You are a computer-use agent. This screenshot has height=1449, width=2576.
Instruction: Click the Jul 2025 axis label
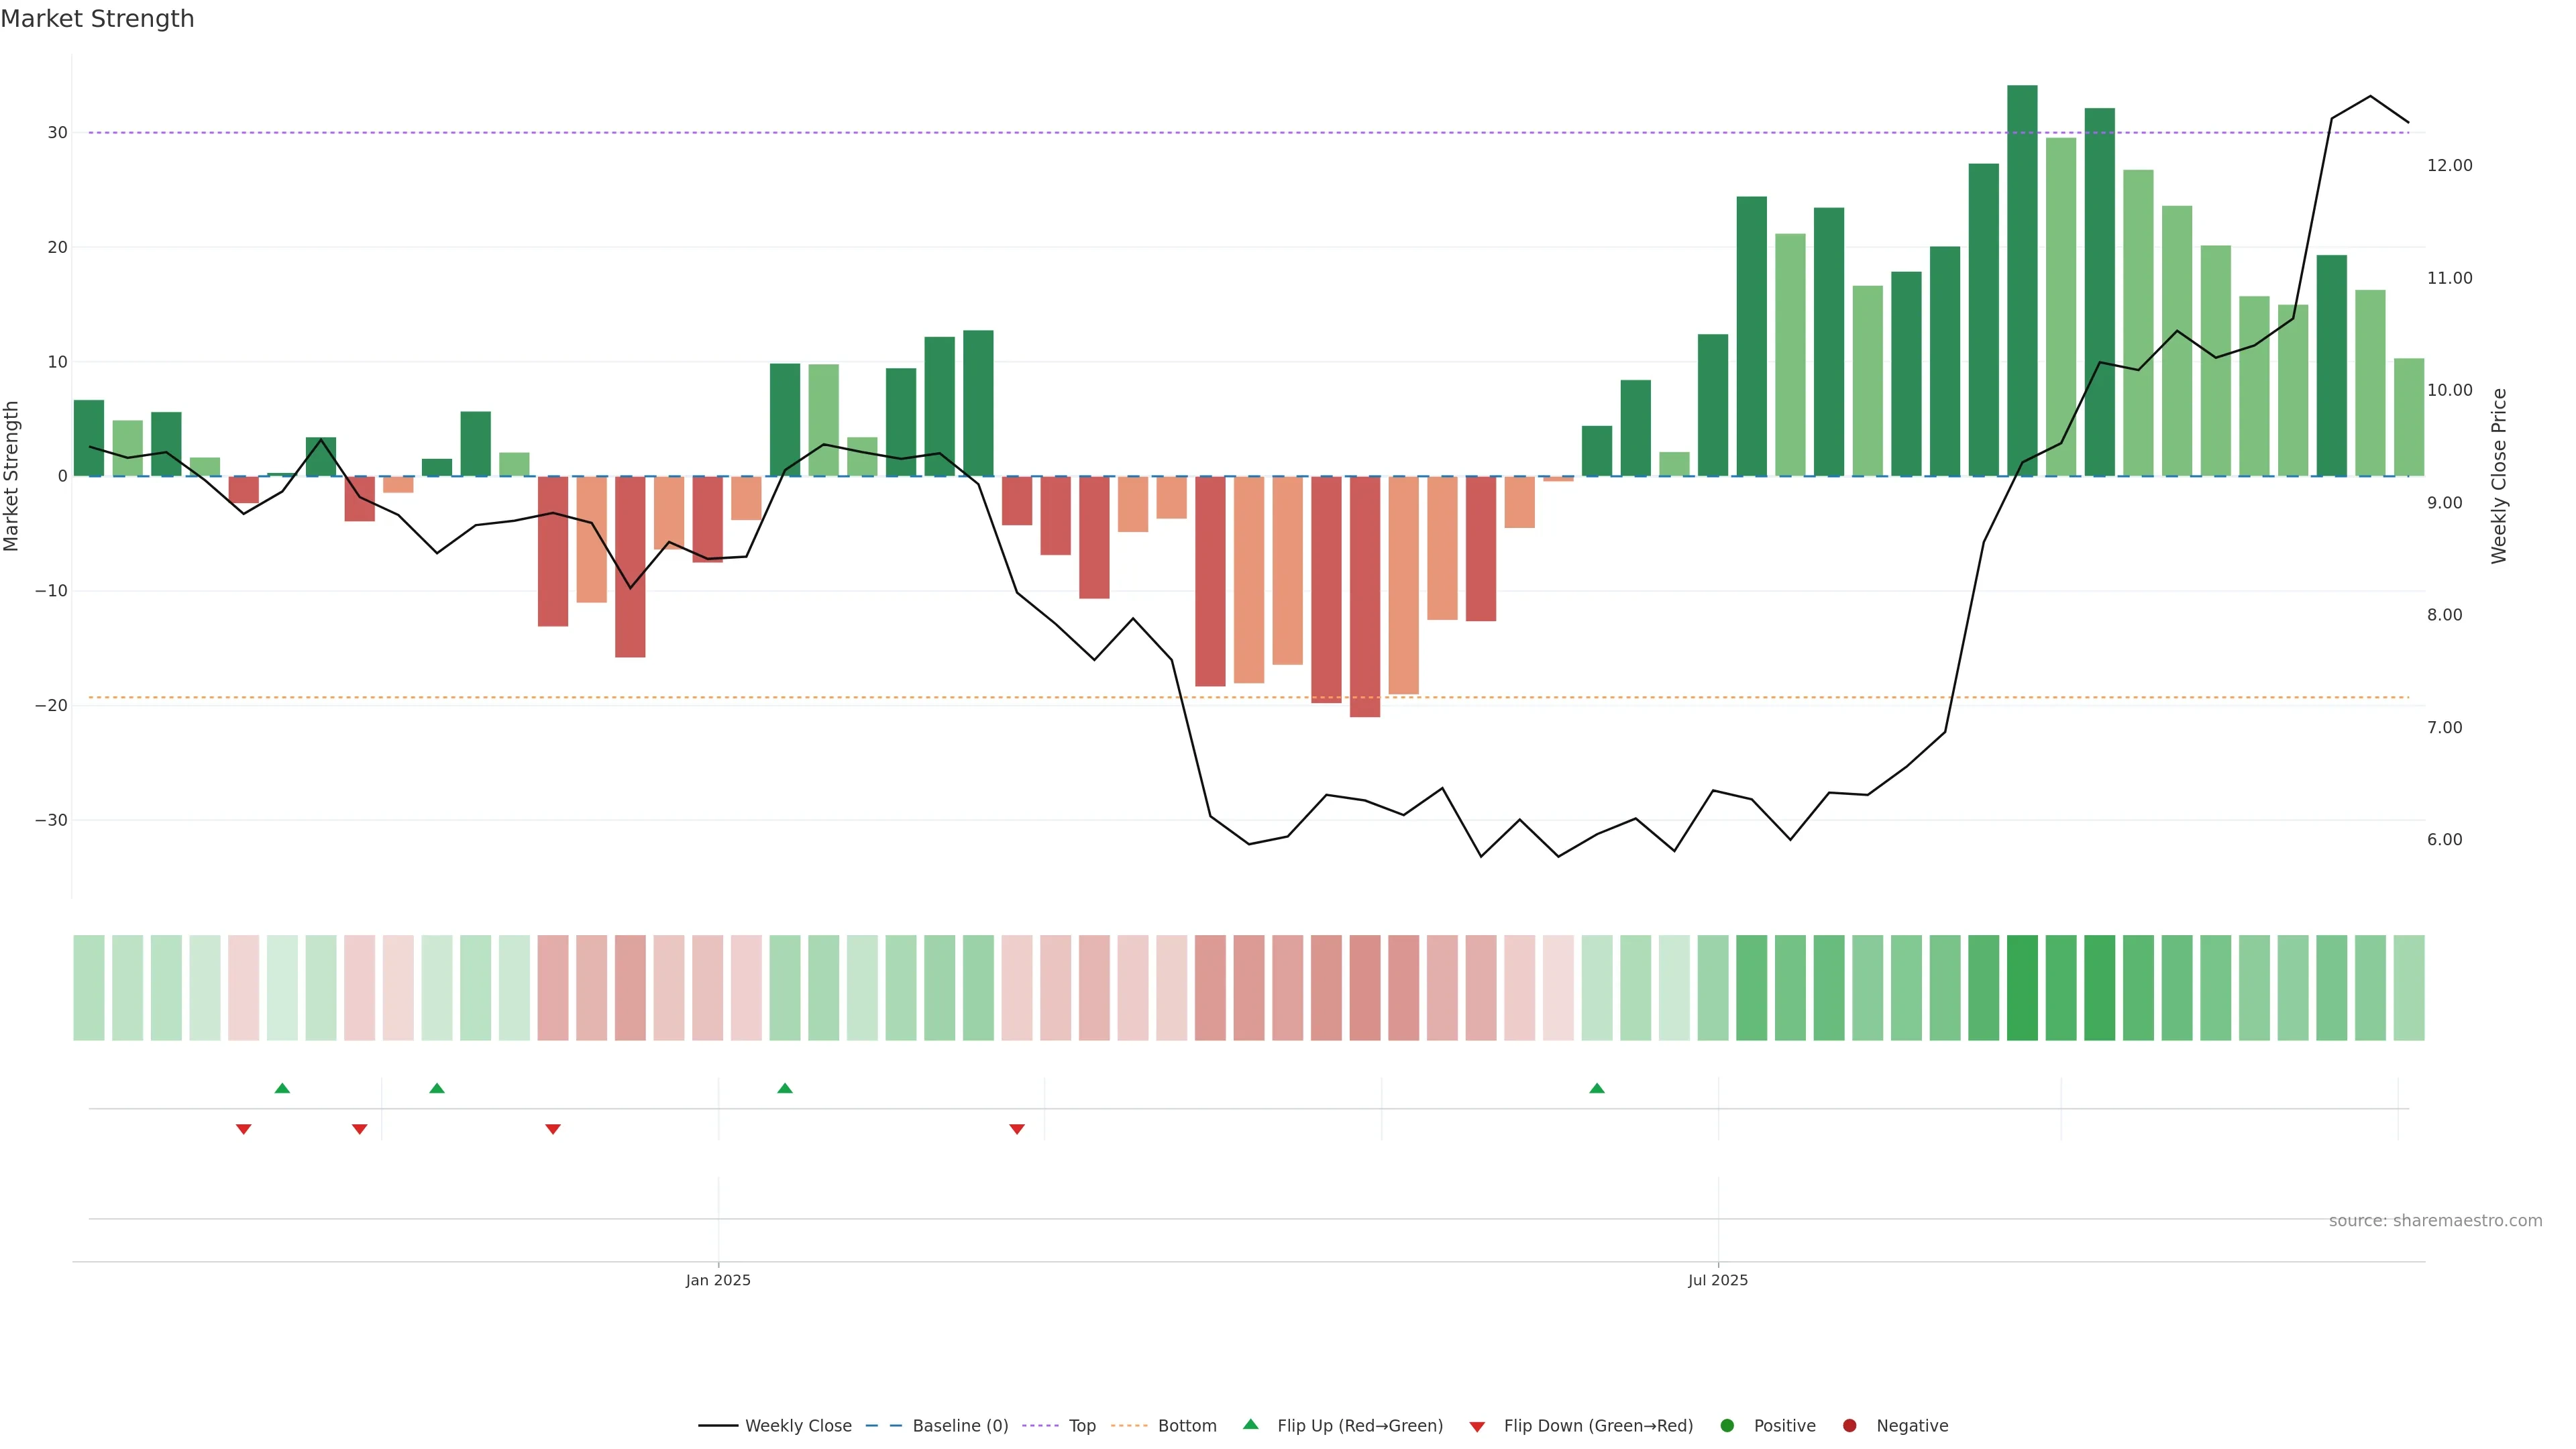pos(1718,1280)
